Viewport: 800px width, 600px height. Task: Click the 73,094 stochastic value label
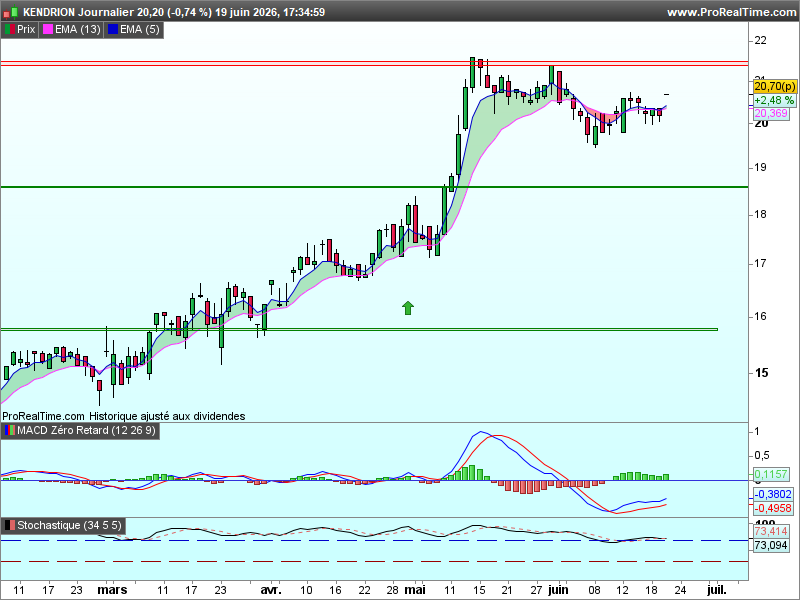coord(771,545)
